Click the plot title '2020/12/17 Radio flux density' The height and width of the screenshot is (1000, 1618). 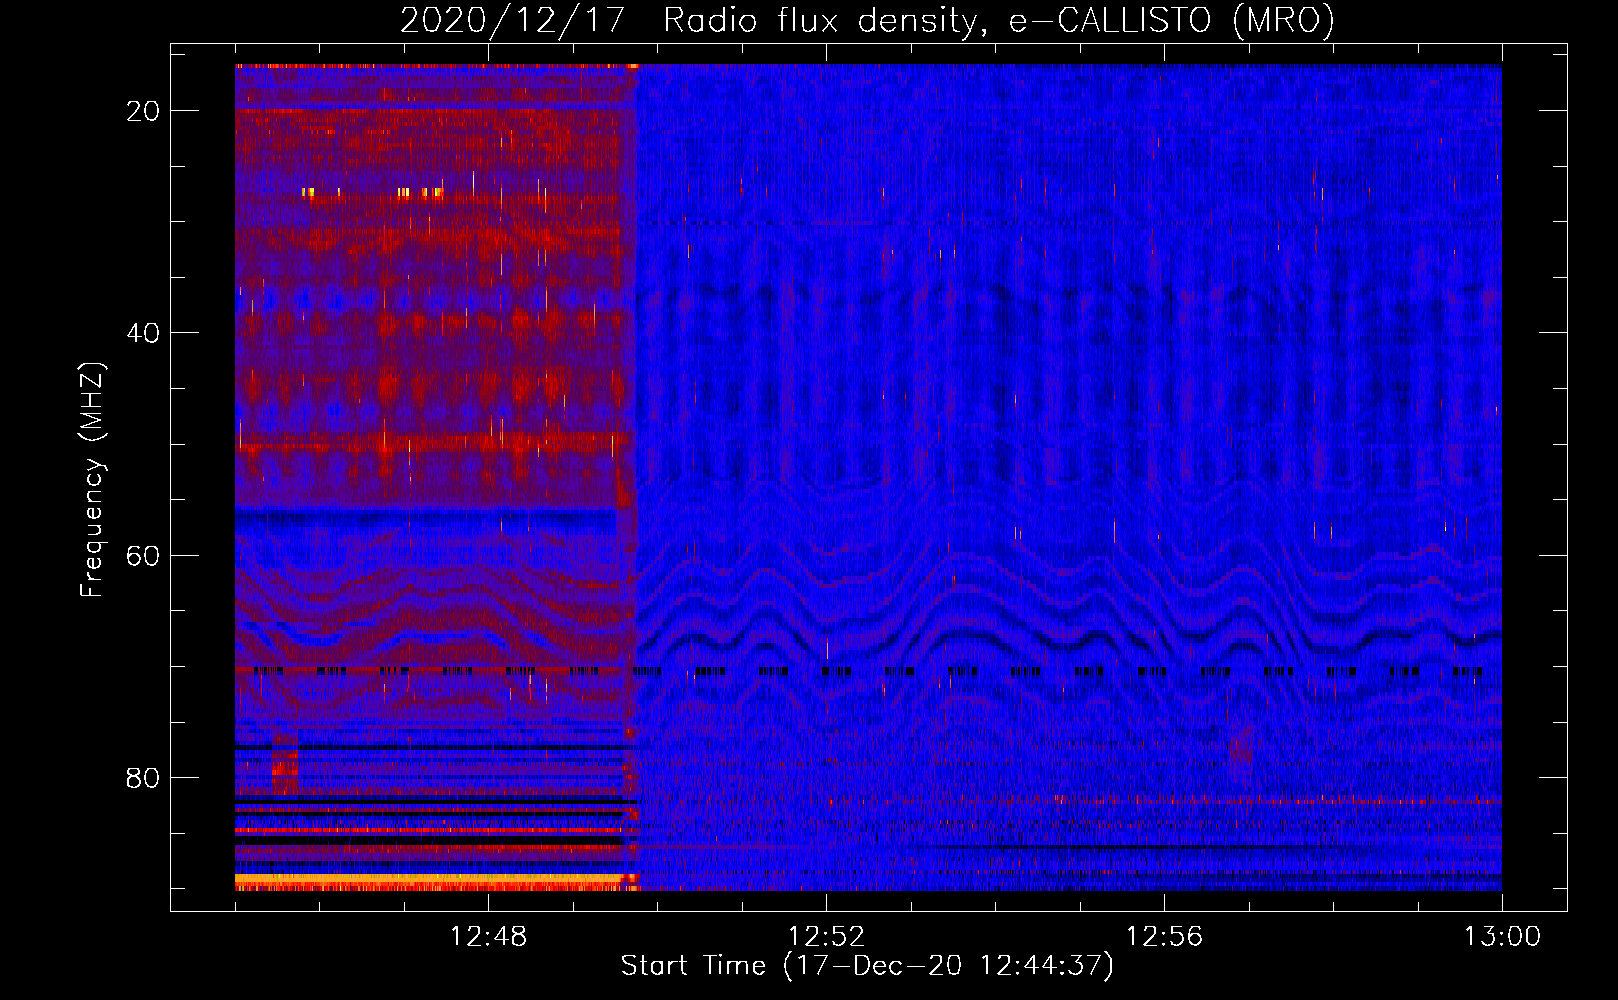point(867,20)
